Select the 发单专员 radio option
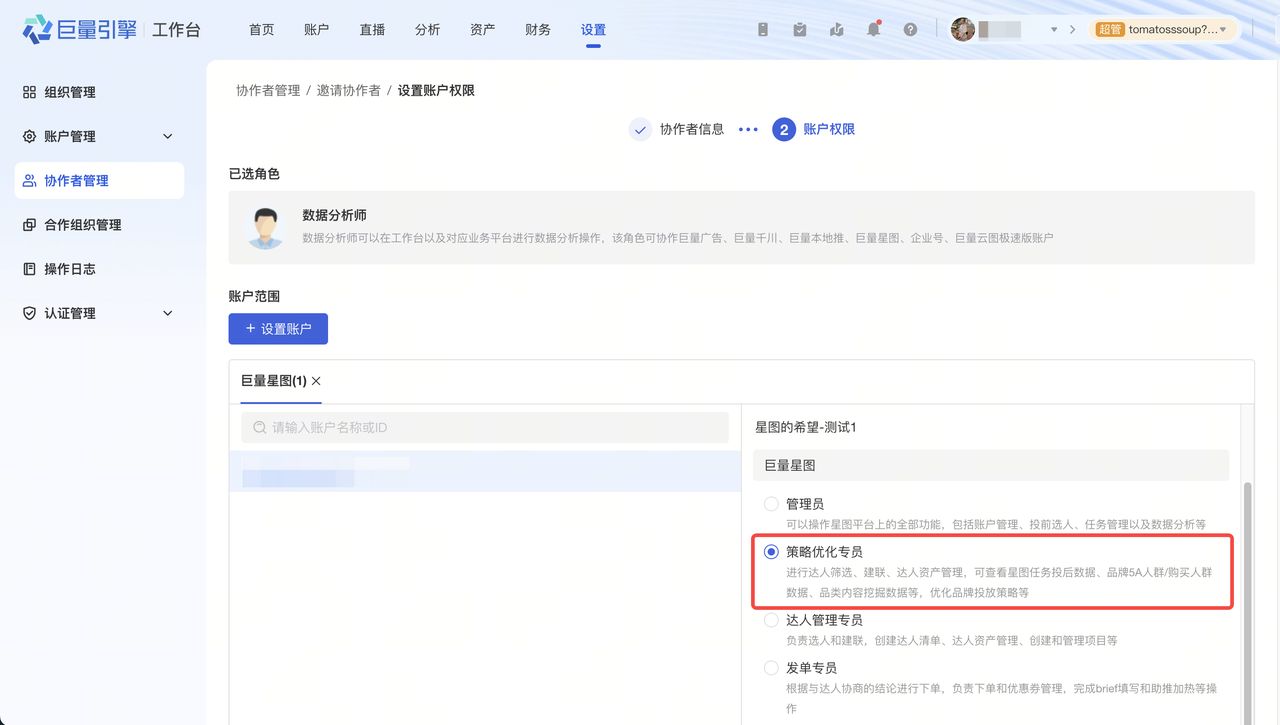This screenshot has width=1280, height=725. (x=771, y=668)
